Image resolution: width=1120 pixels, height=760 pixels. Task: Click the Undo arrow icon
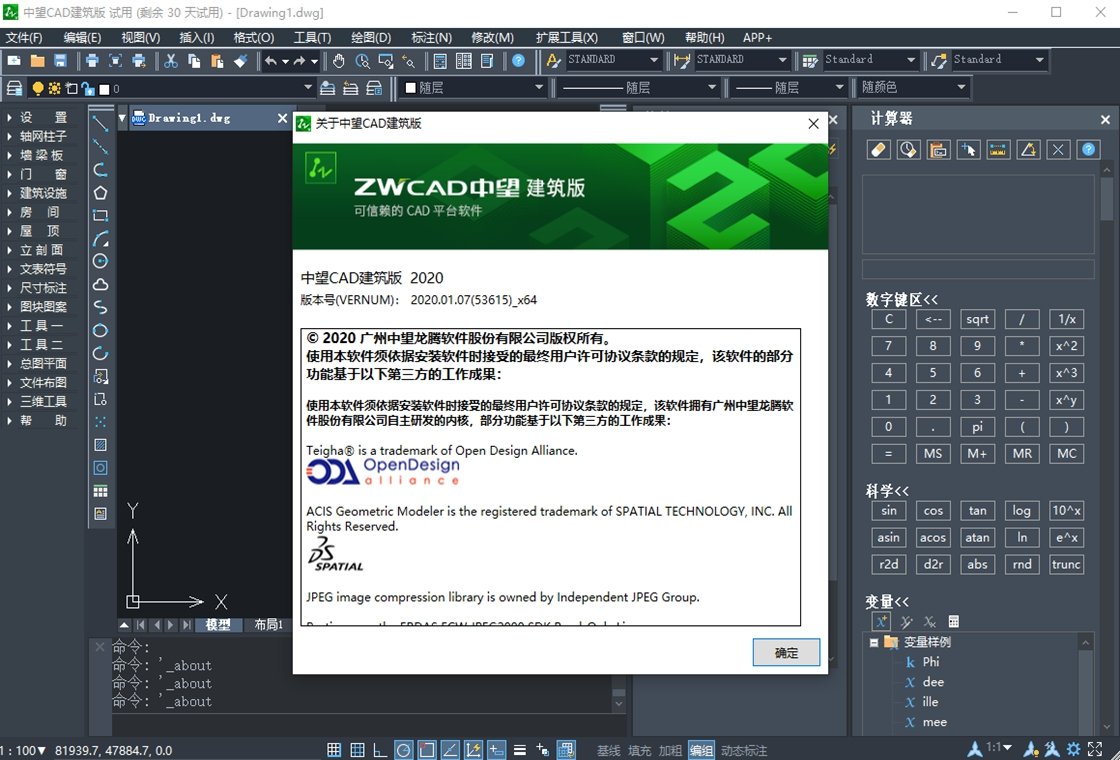coord(271,61)
